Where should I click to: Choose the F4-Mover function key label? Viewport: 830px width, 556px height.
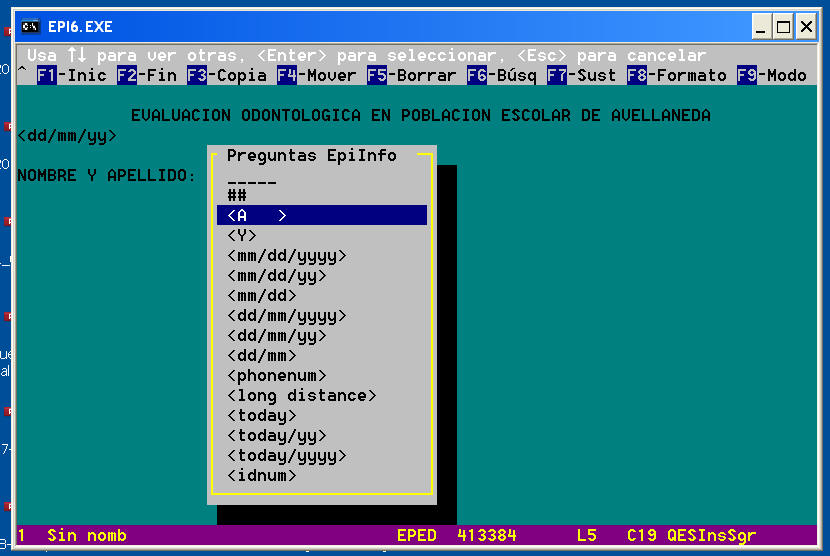[317, 75]
